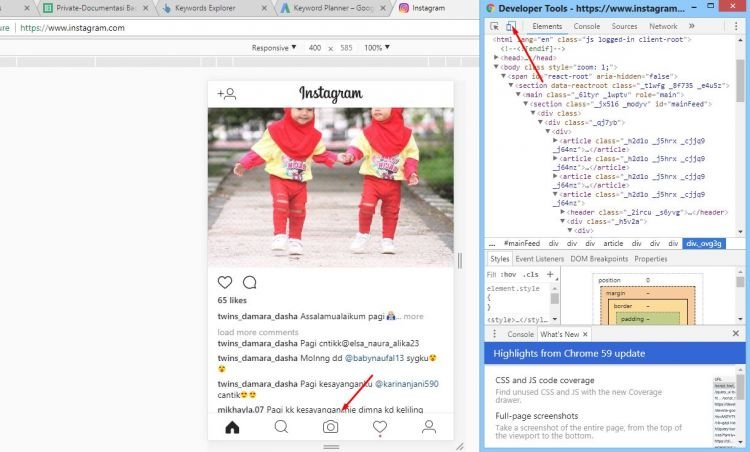Collapse the body element node
Screen dimensions: 750x452
point(496,66)
